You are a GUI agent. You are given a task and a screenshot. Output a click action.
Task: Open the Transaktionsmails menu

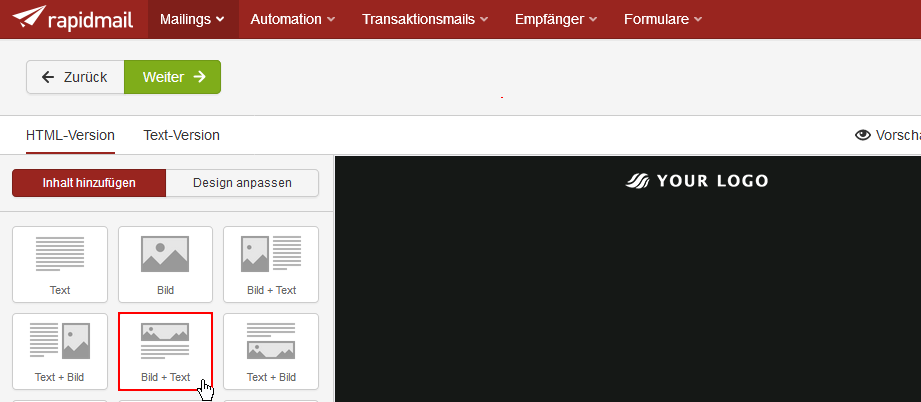[425, 19]
